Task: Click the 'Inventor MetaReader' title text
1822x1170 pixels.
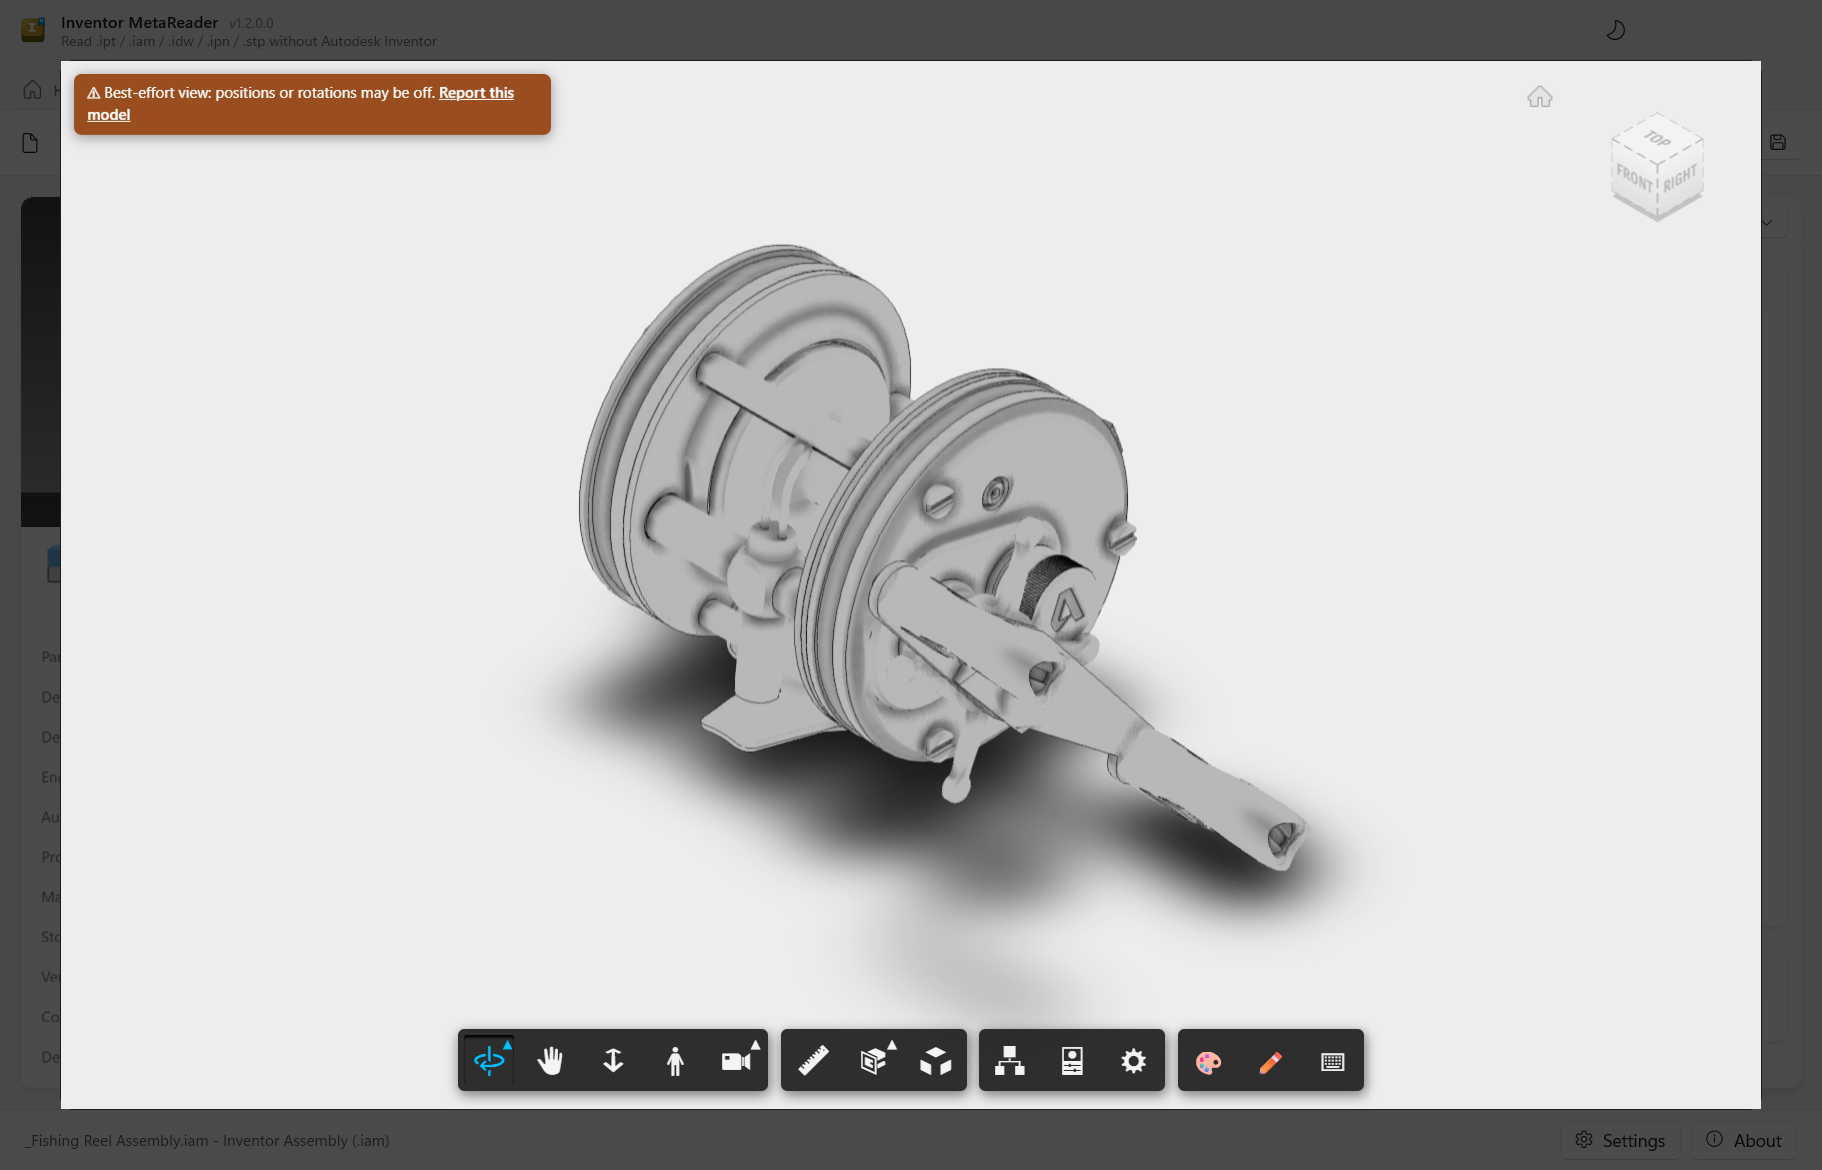Action: coord(139,22)
